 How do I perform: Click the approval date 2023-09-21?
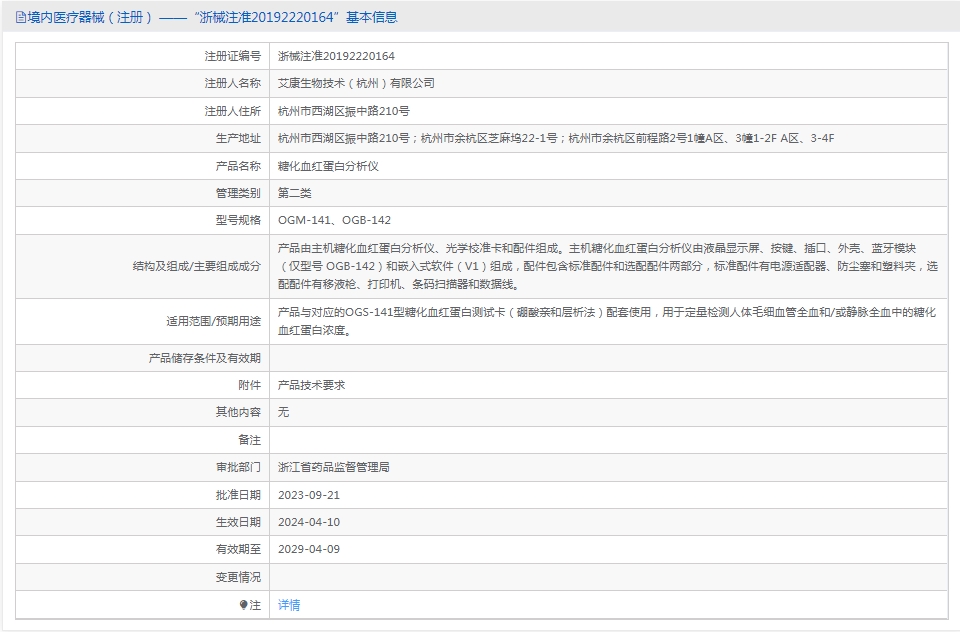pyautogui.click(x=309, y=495)
